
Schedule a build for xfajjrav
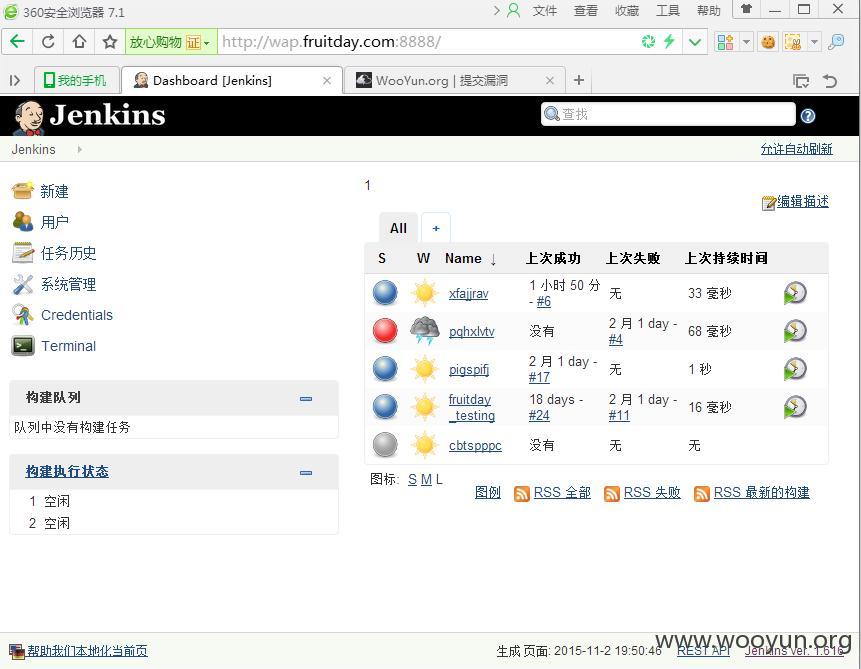point(795,293)
